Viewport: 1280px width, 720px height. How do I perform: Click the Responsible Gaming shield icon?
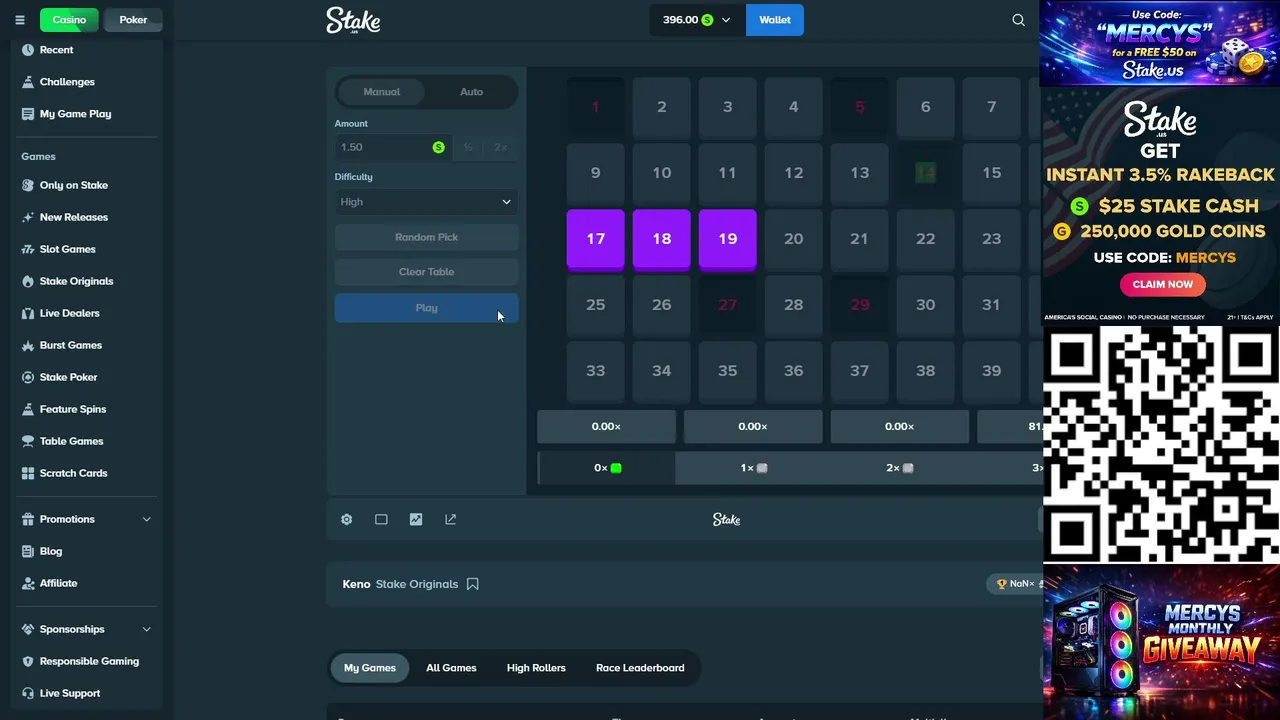click(x=28, y=661)
